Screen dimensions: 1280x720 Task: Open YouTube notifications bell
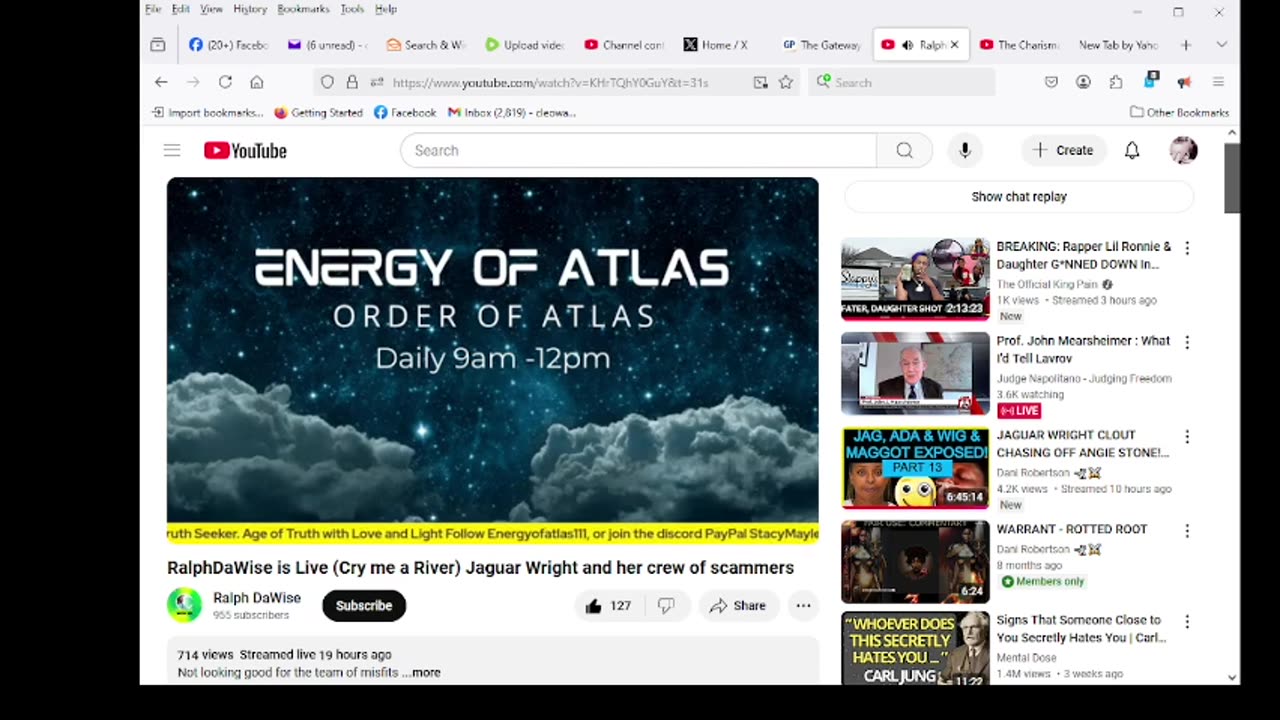click(x=1132, y=150)
